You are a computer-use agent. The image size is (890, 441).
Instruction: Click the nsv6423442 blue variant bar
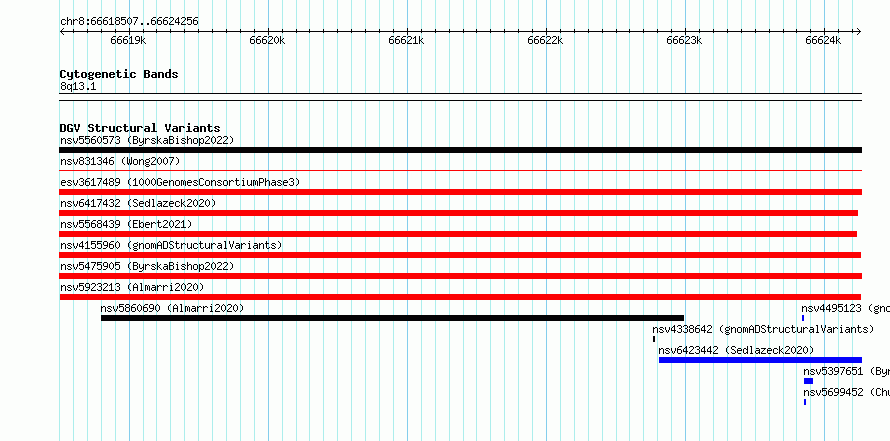pyautogui.click(x=760, y=360)
